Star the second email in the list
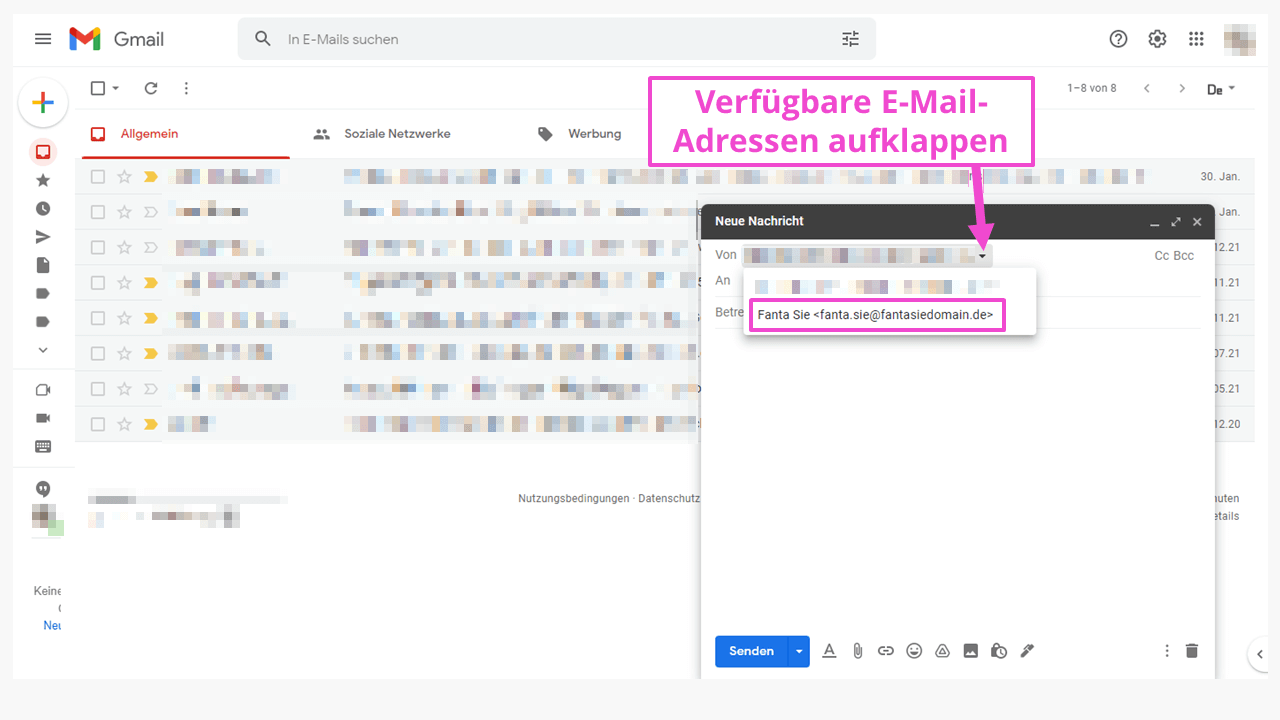The width and height of the screenshot is (1280, 720). coord(124,212)
